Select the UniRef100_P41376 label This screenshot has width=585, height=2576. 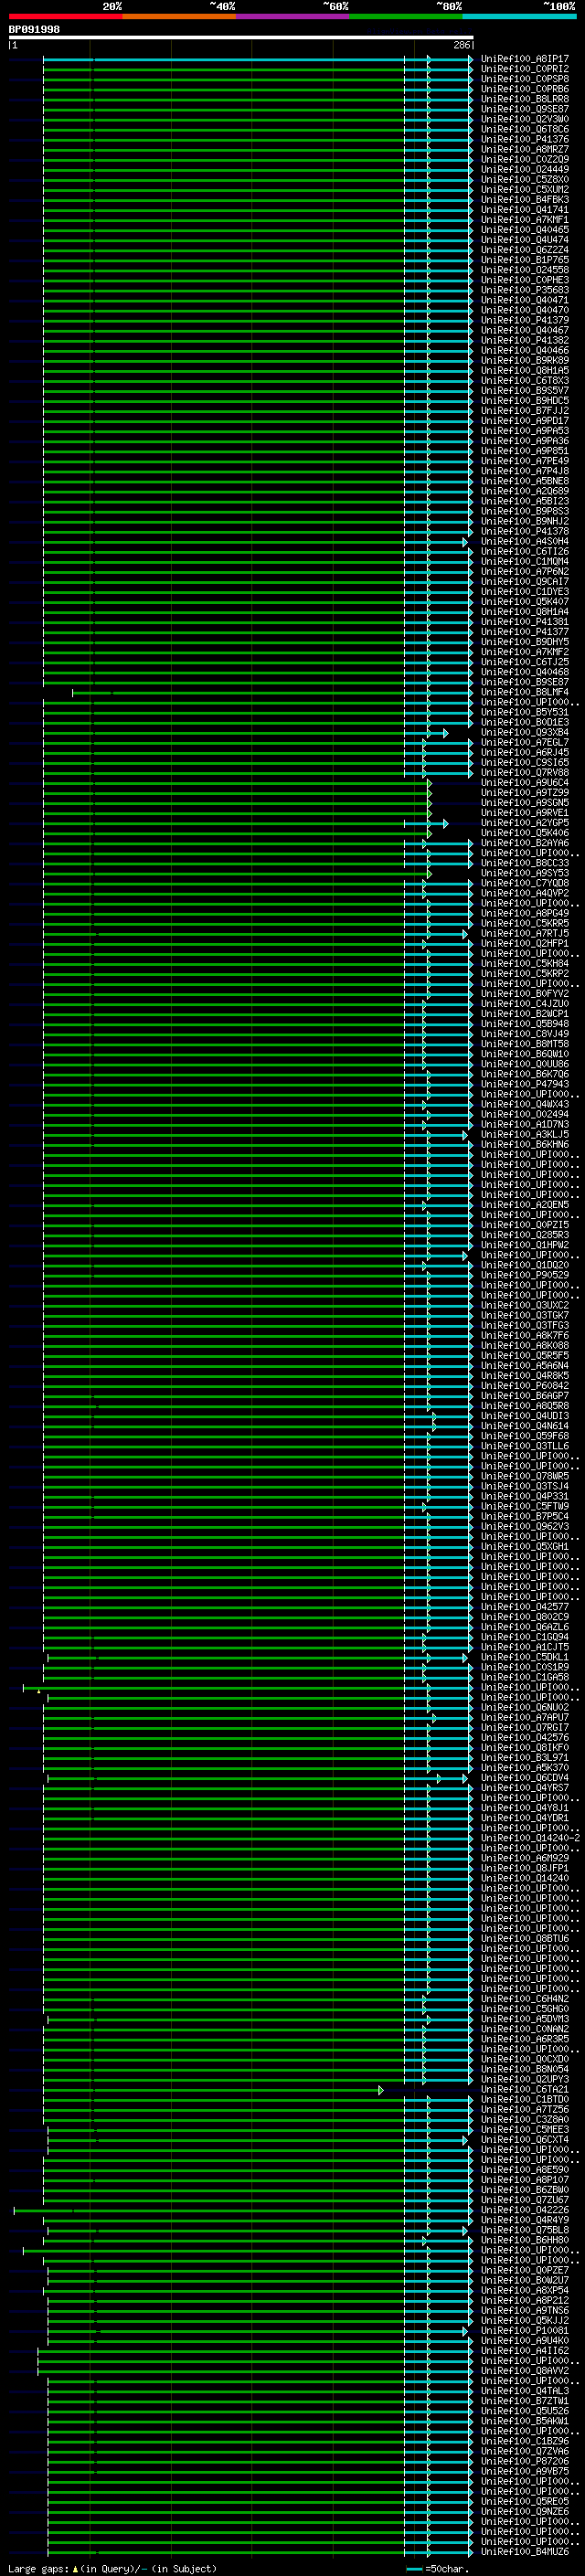click(524, 139)
